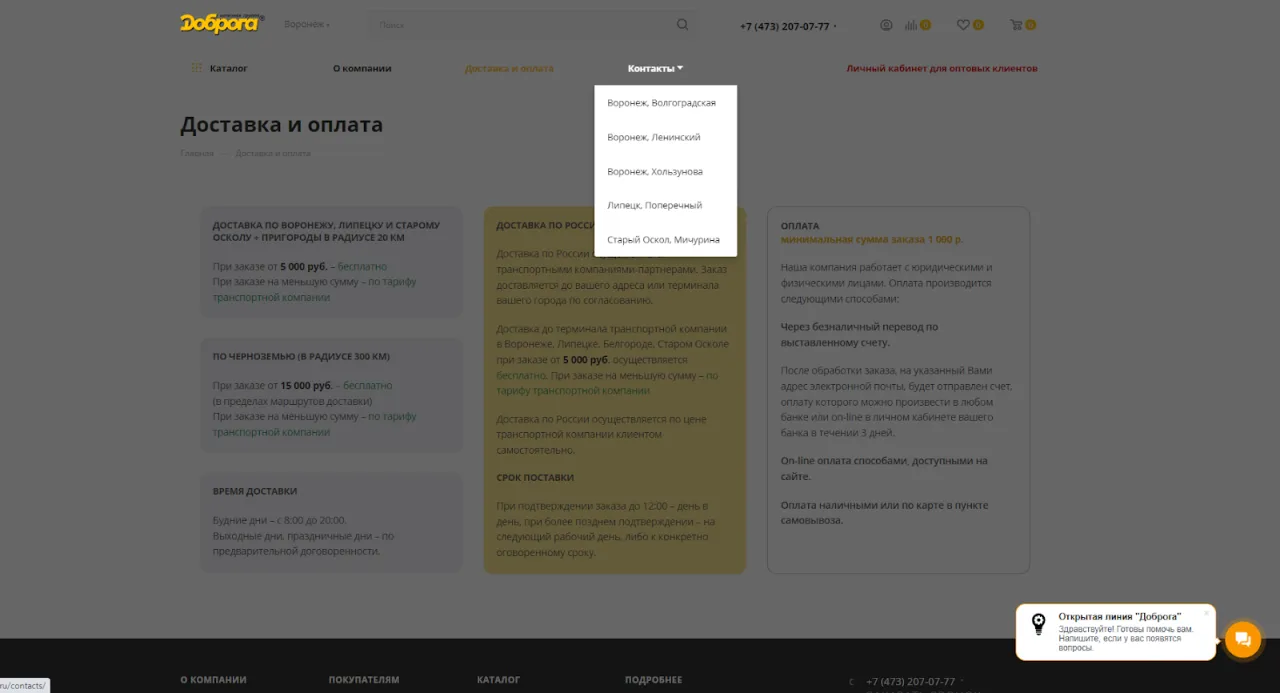Open the favorites heart icon
This screenshot has height=693, width=1280.
click(x=965, y=24)
